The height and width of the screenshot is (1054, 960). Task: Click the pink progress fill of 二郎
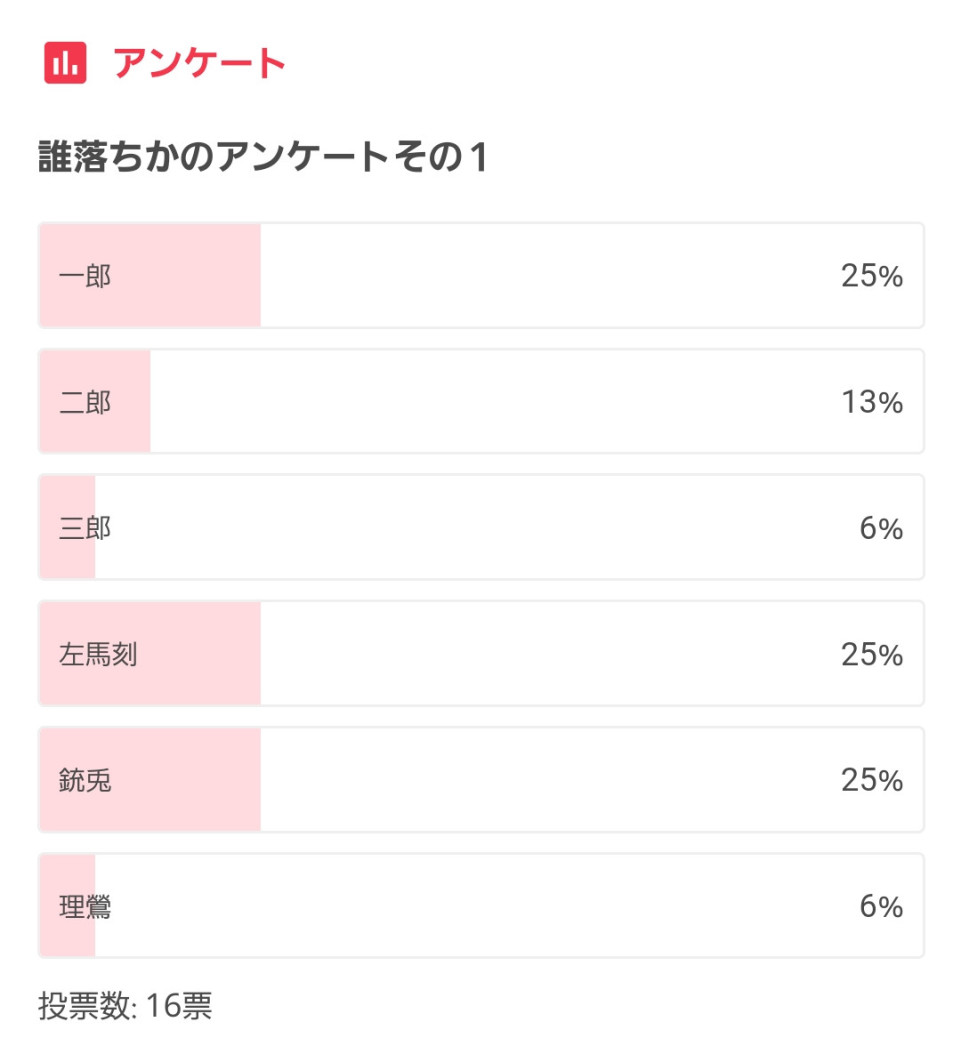[x=95, y=401]
